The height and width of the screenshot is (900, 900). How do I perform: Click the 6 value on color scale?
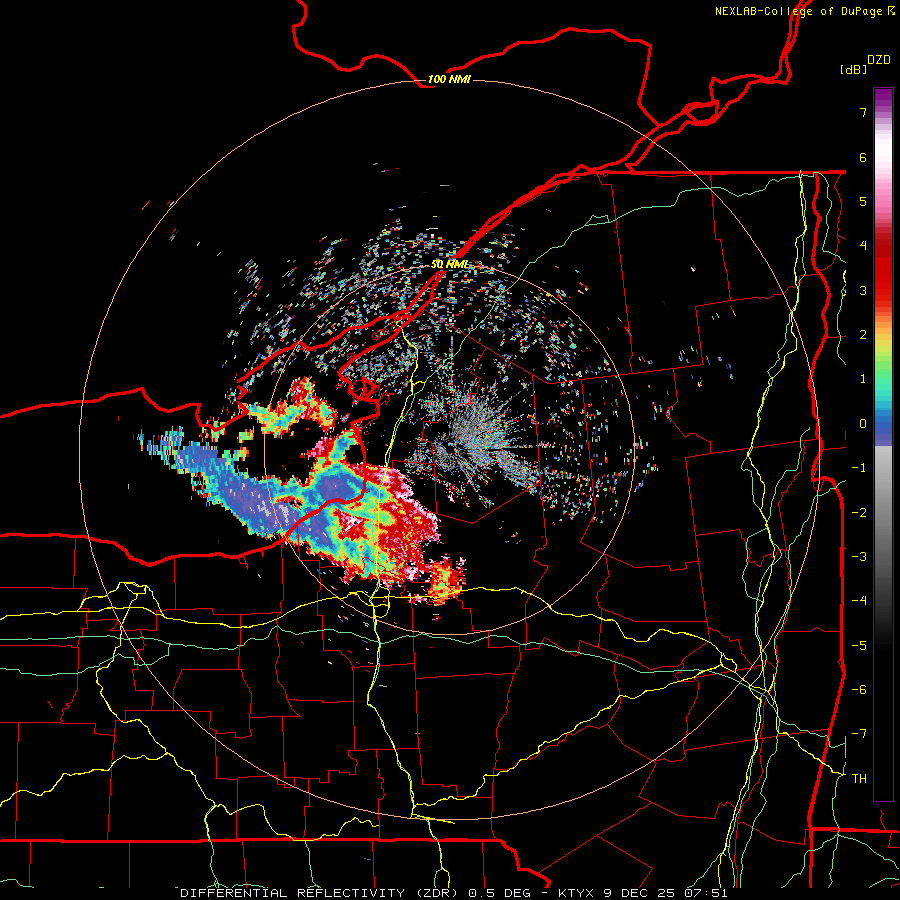click(x=863, y=157)
